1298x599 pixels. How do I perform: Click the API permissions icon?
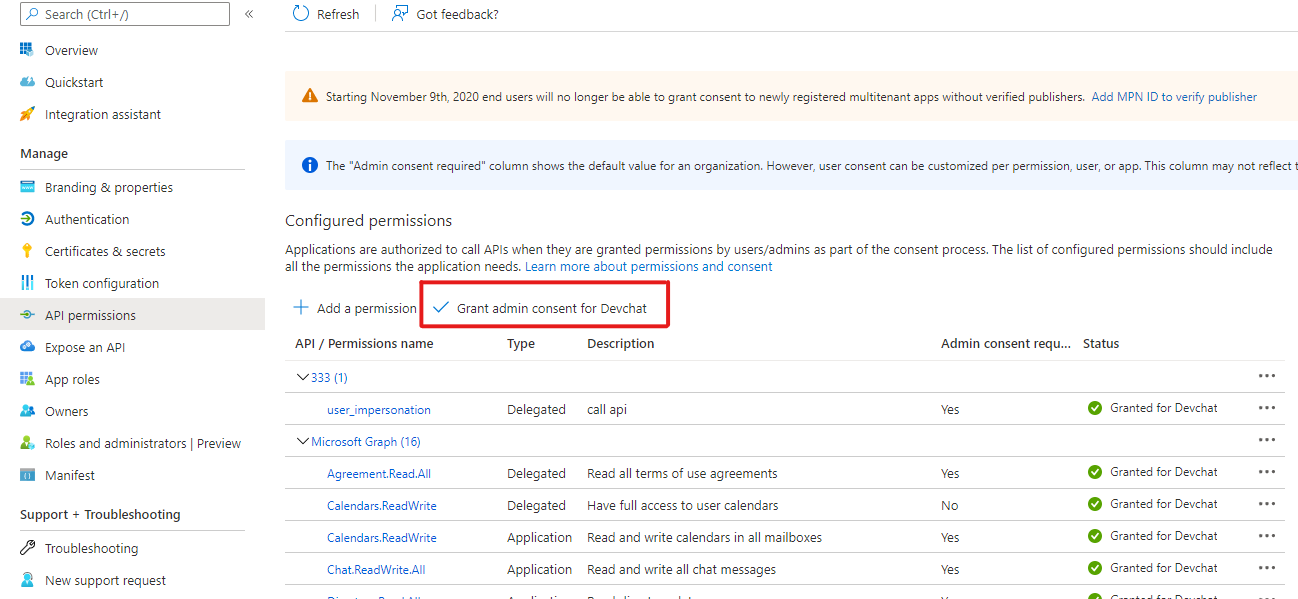28,315
